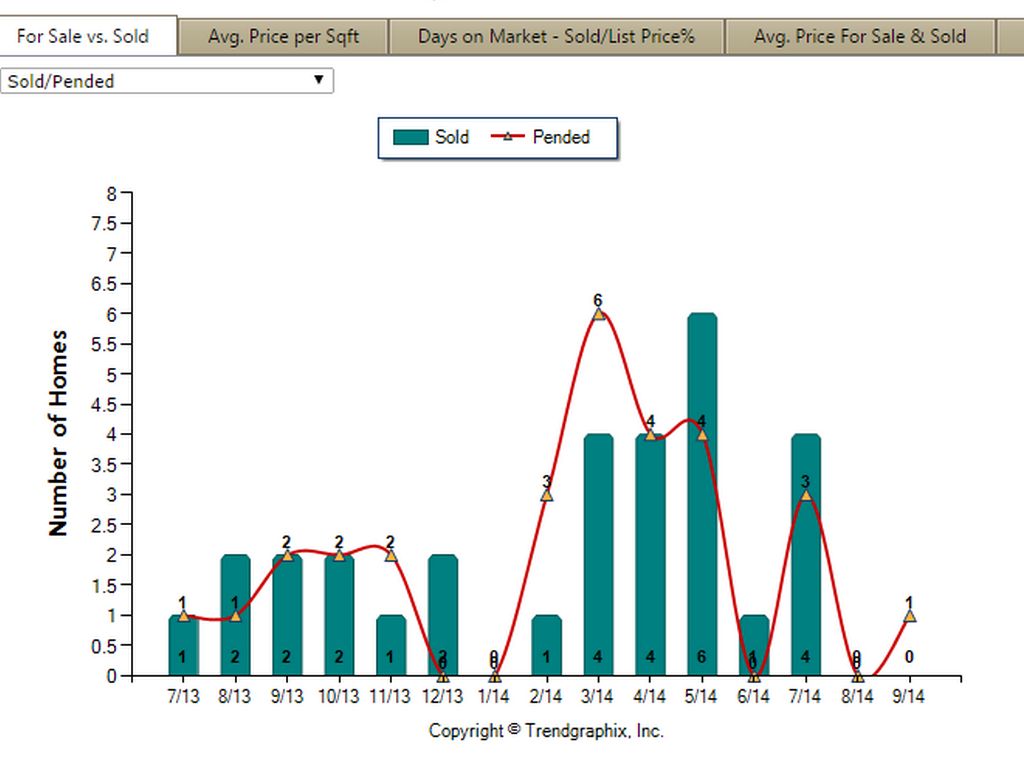The image size is (1024, 768).
Task: Click the 12/13 Sold bar
Action: pos(443,610)
